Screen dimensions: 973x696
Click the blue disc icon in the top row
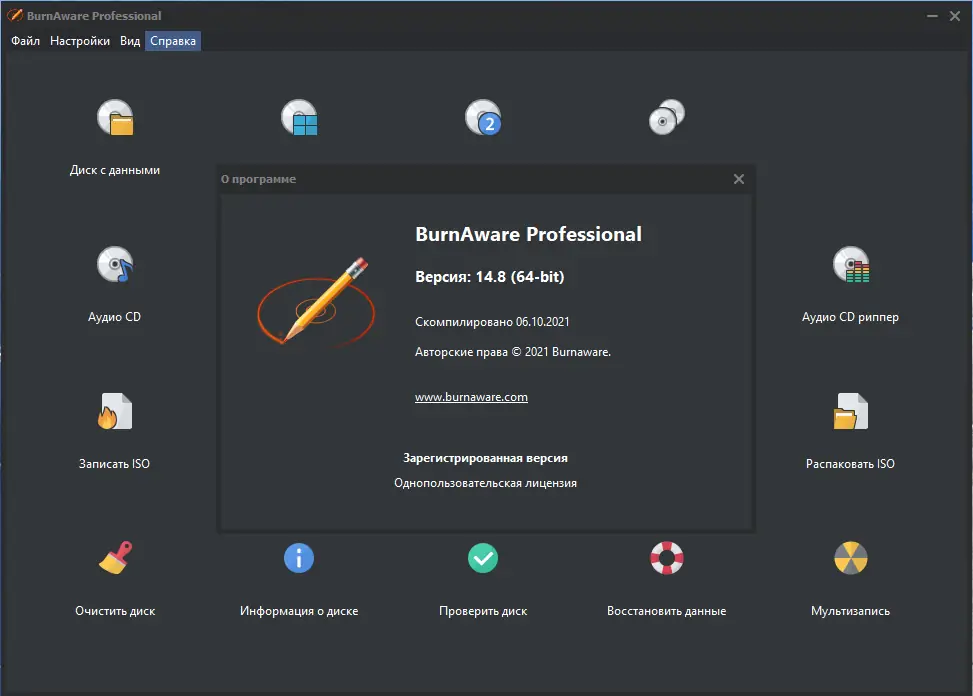click(299, 117)
